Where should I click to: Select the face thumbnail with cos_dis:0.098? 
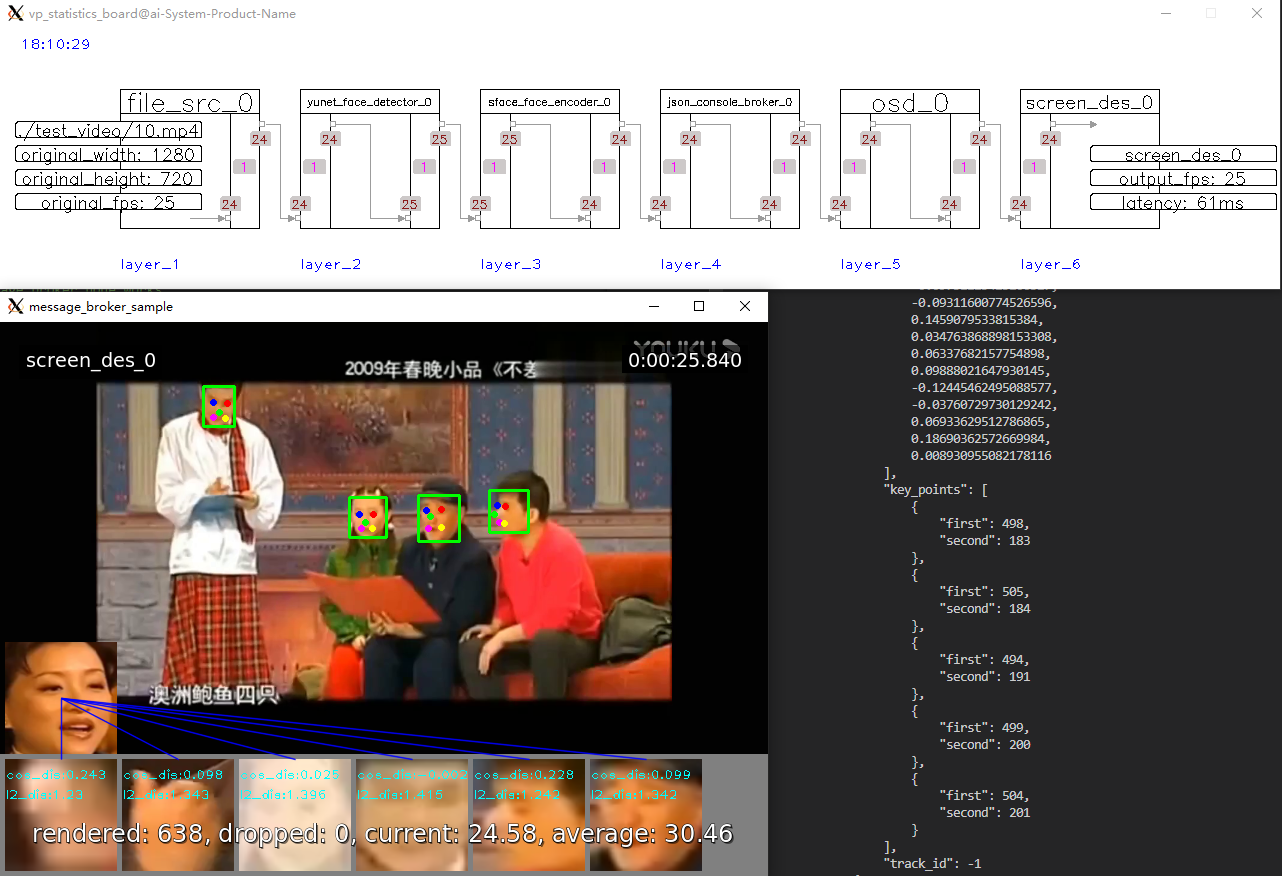pos(177,815)
